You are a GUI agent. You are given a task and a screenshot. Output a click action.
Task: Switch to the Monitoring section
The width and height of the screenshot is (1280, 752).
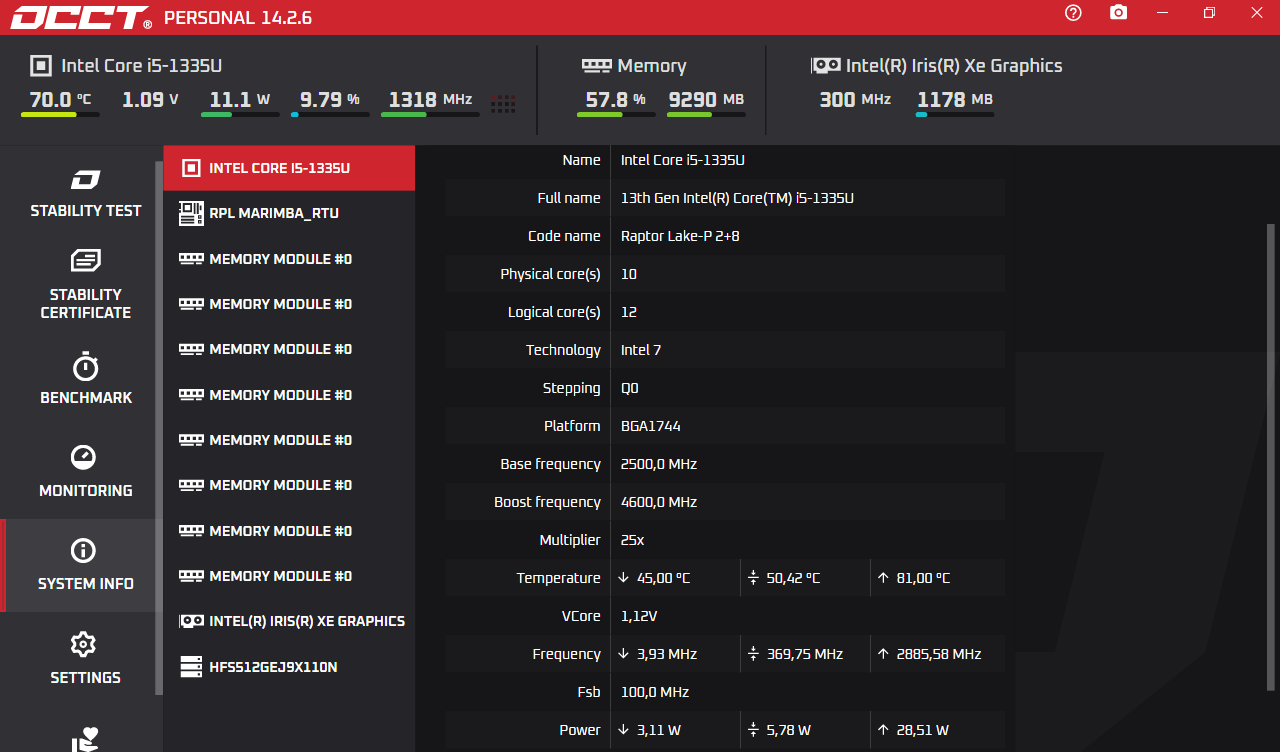[x=86, y=472]
